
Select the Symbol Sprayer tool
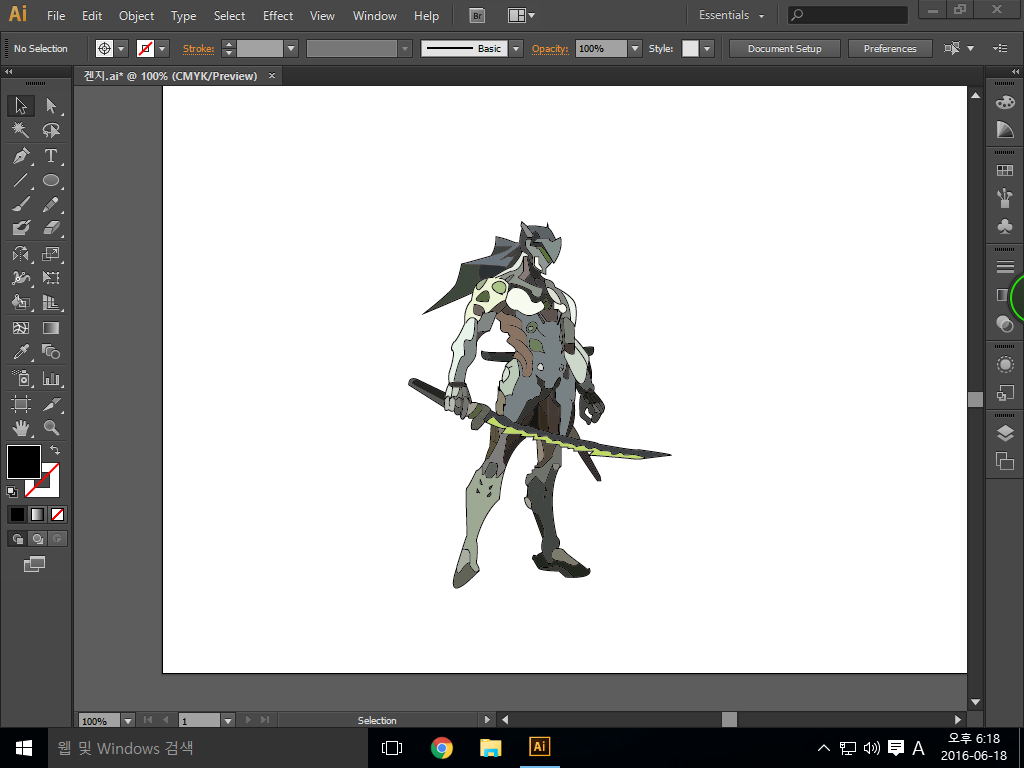click(x=21, y=378)
